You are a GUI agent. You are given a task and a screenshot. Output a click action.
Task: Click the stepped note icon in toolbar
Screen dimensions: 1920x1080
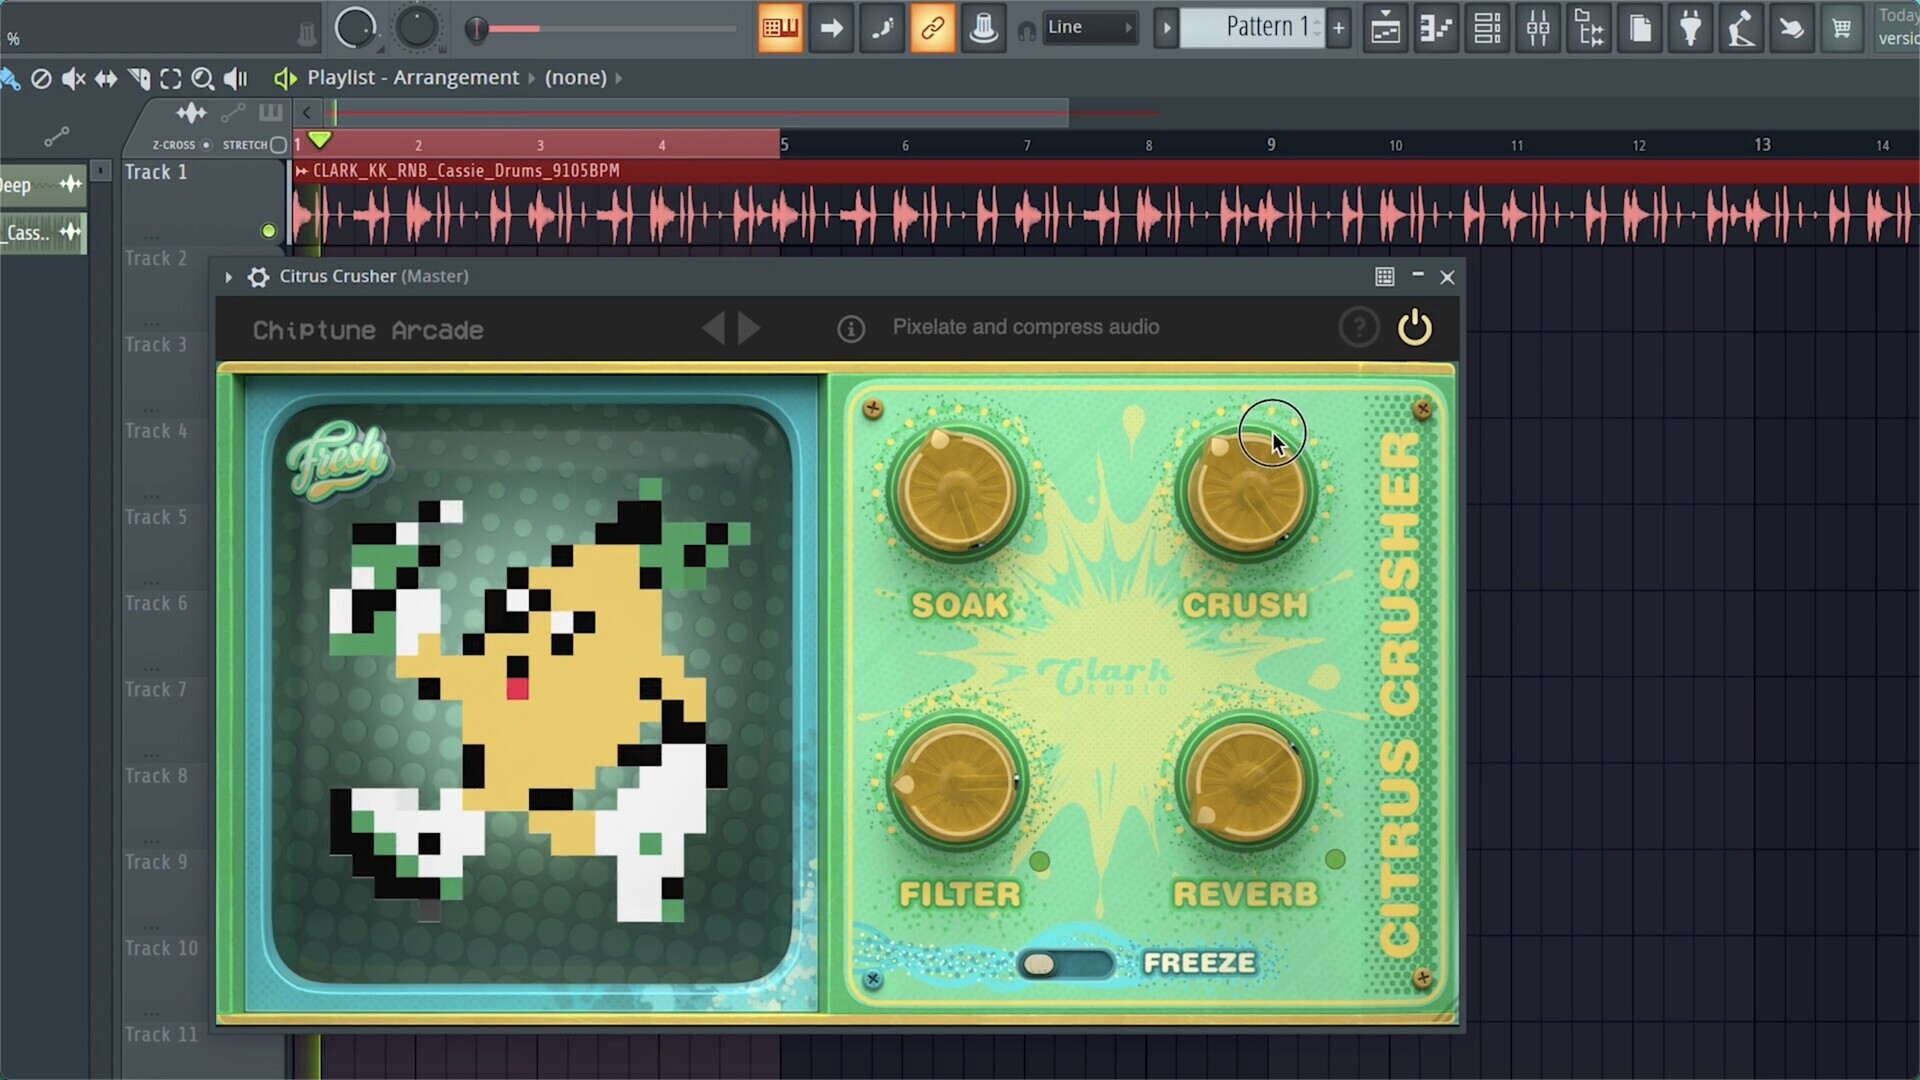coord(882,28)
